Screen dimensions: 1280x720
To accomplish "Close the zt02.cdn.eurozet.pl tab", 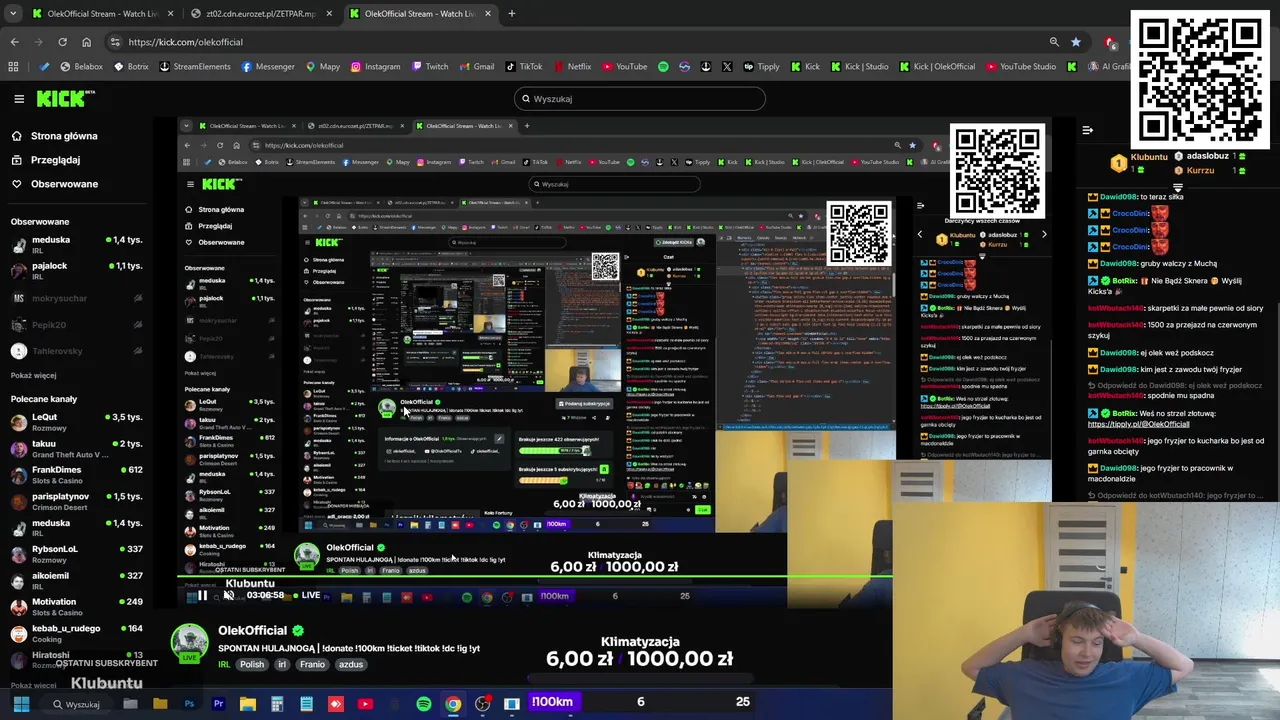I will pyautogui.click(x=329, y=14).
